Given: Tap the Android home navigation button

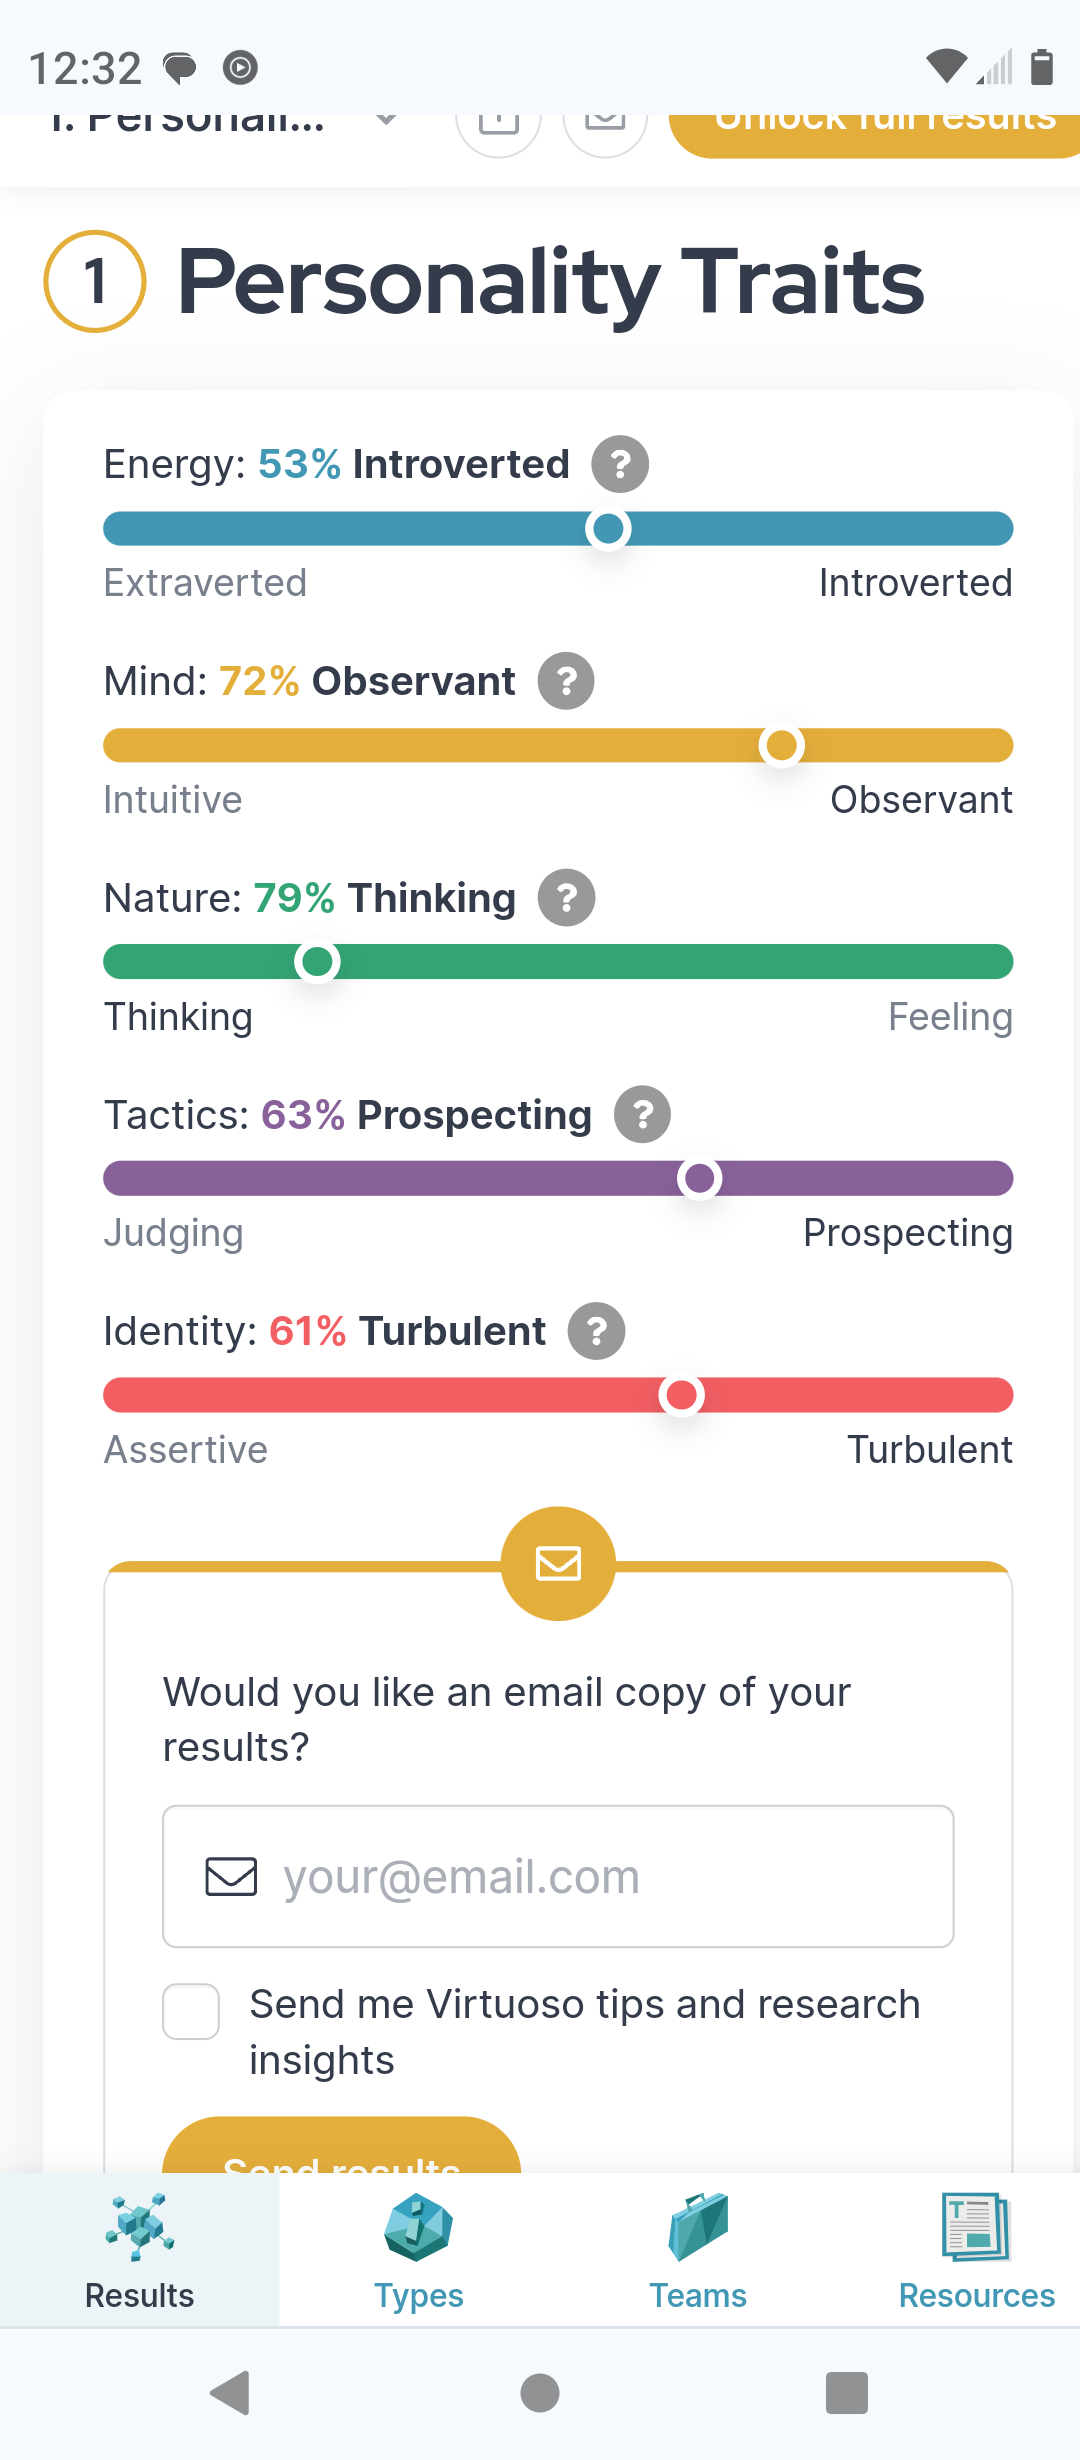Looking at the screenshot, I should [x=540, y=2393].
